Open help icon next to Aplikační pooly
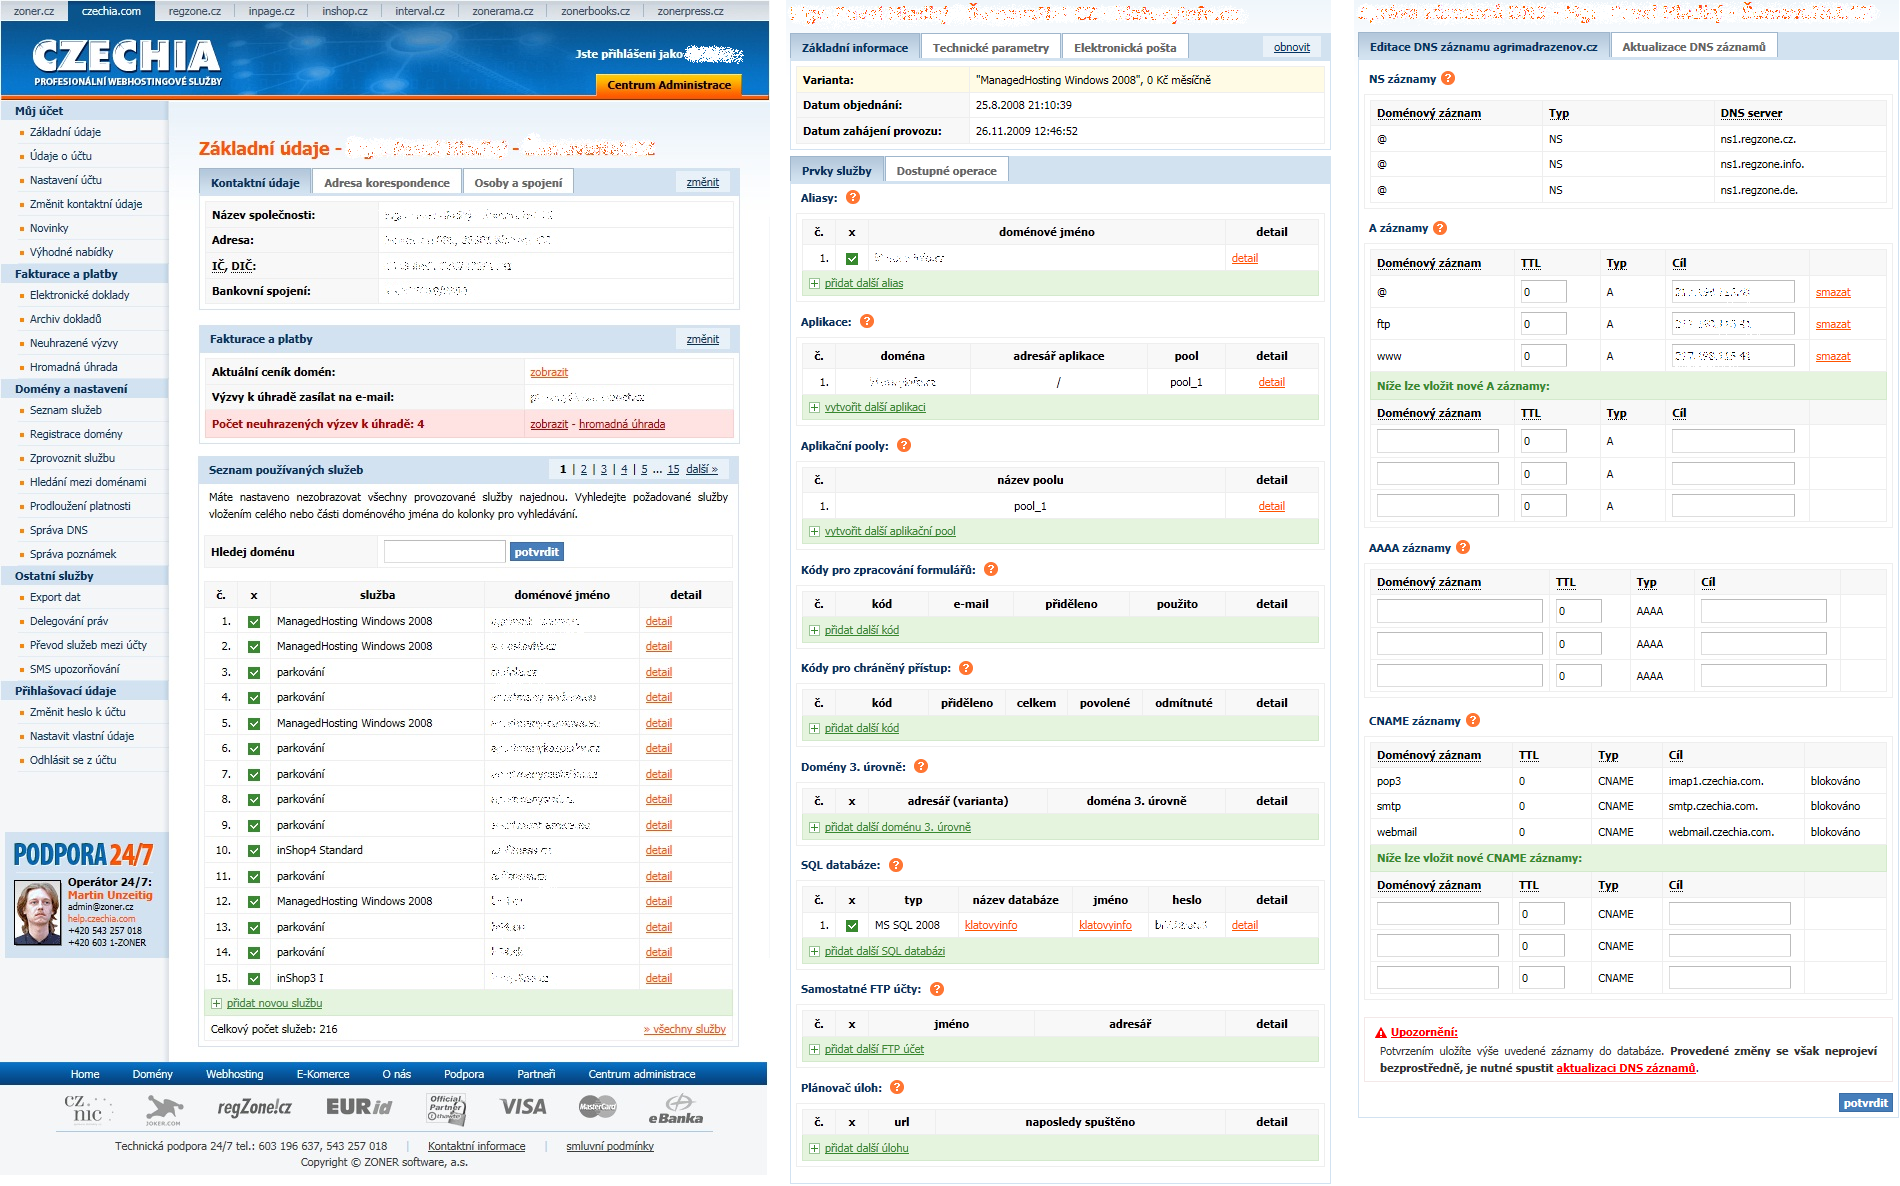The image size is (1900, 1186). 904,446
